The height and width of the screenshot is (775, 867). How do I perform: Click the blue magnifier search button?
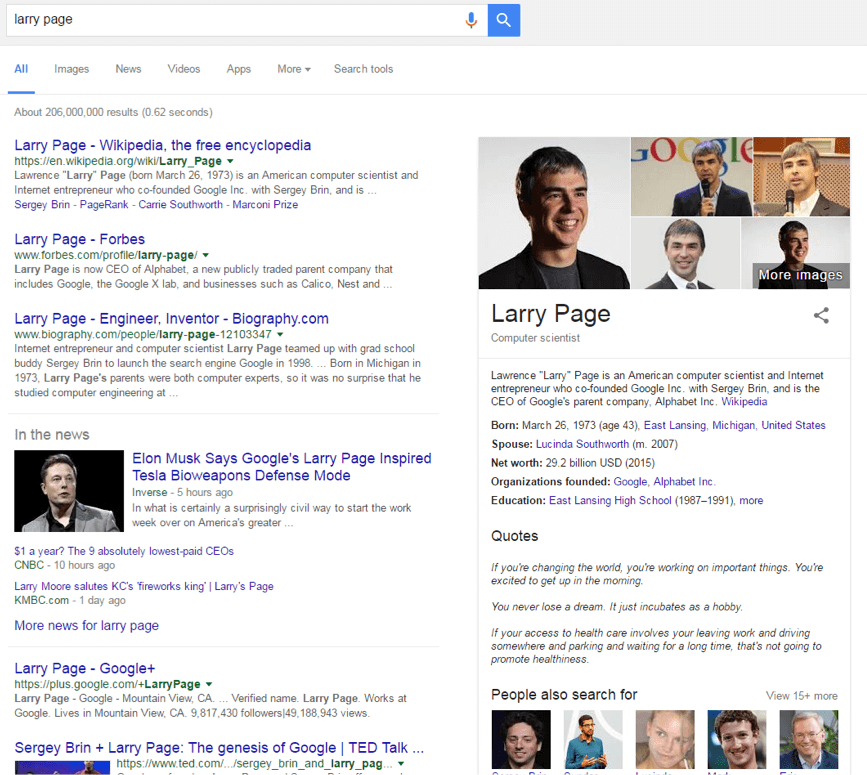point(504,20)
